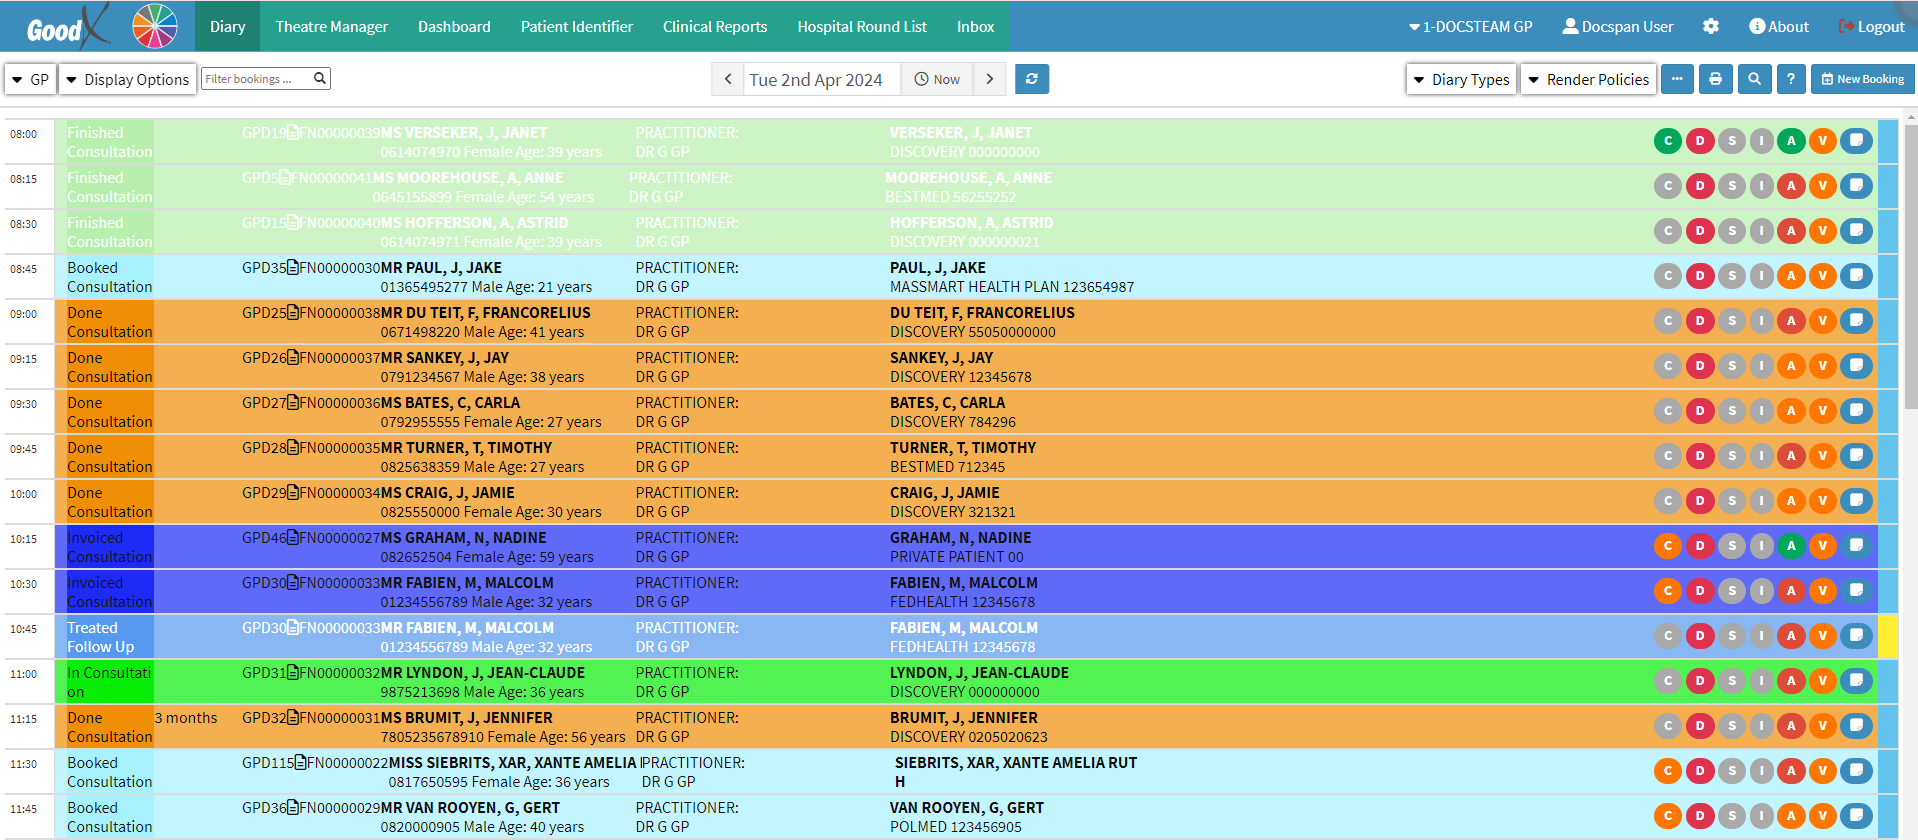The width and height of the screenshot is (1918, 840).
Task: Click the yellow color marker on 10:45 row
Action: (1887, 636)
